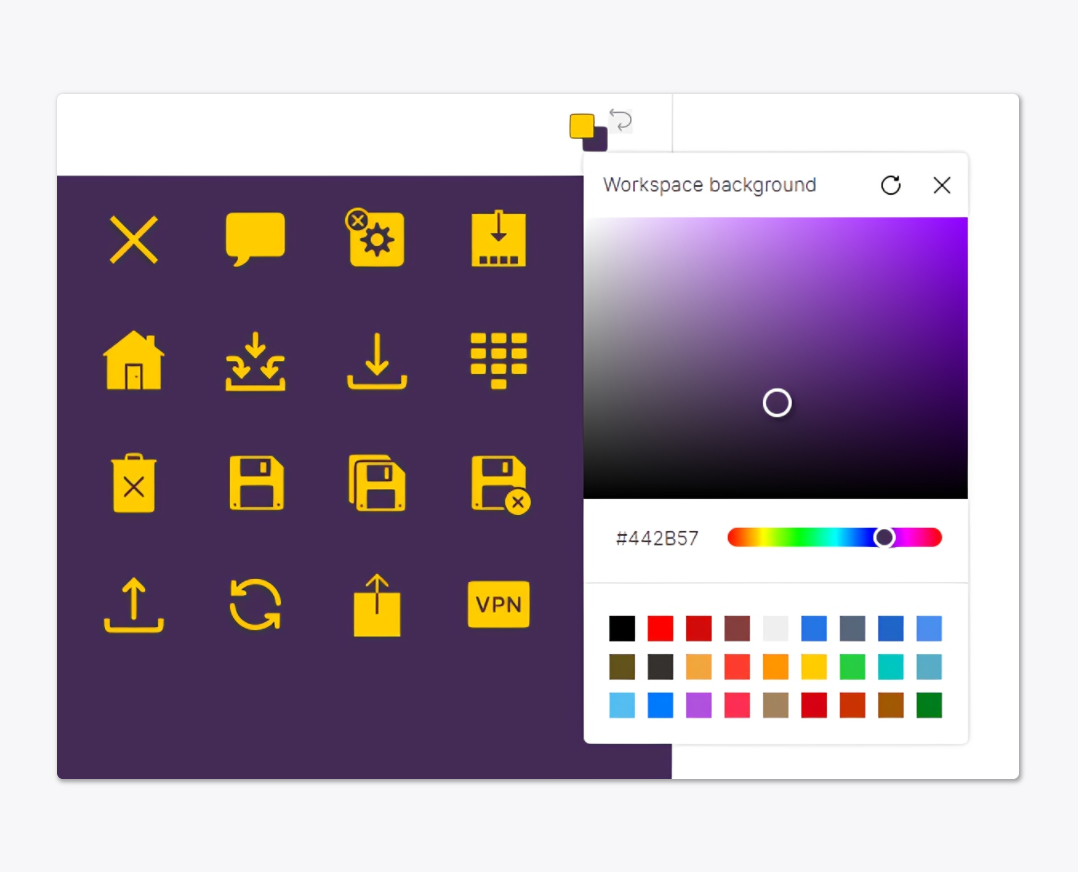
Task: Pick the black preset swatch
Action: click(x=622, y=628)
